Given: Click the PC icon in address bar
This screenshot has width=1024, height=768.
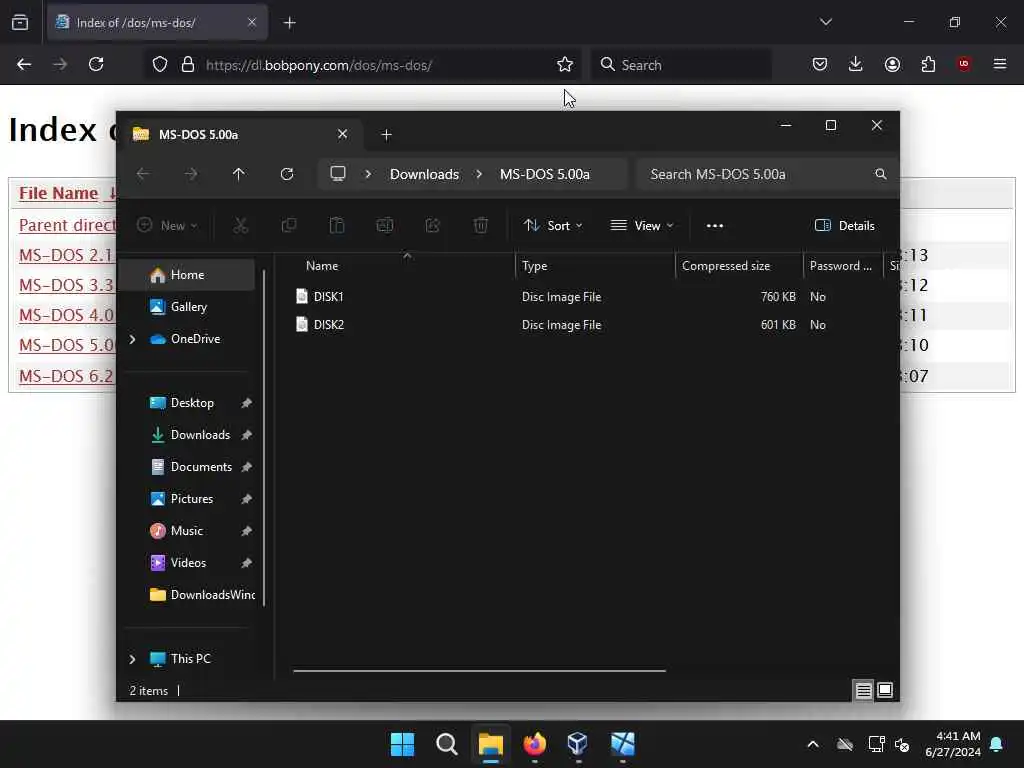Looking at the screenshot, I should point(338,174).
